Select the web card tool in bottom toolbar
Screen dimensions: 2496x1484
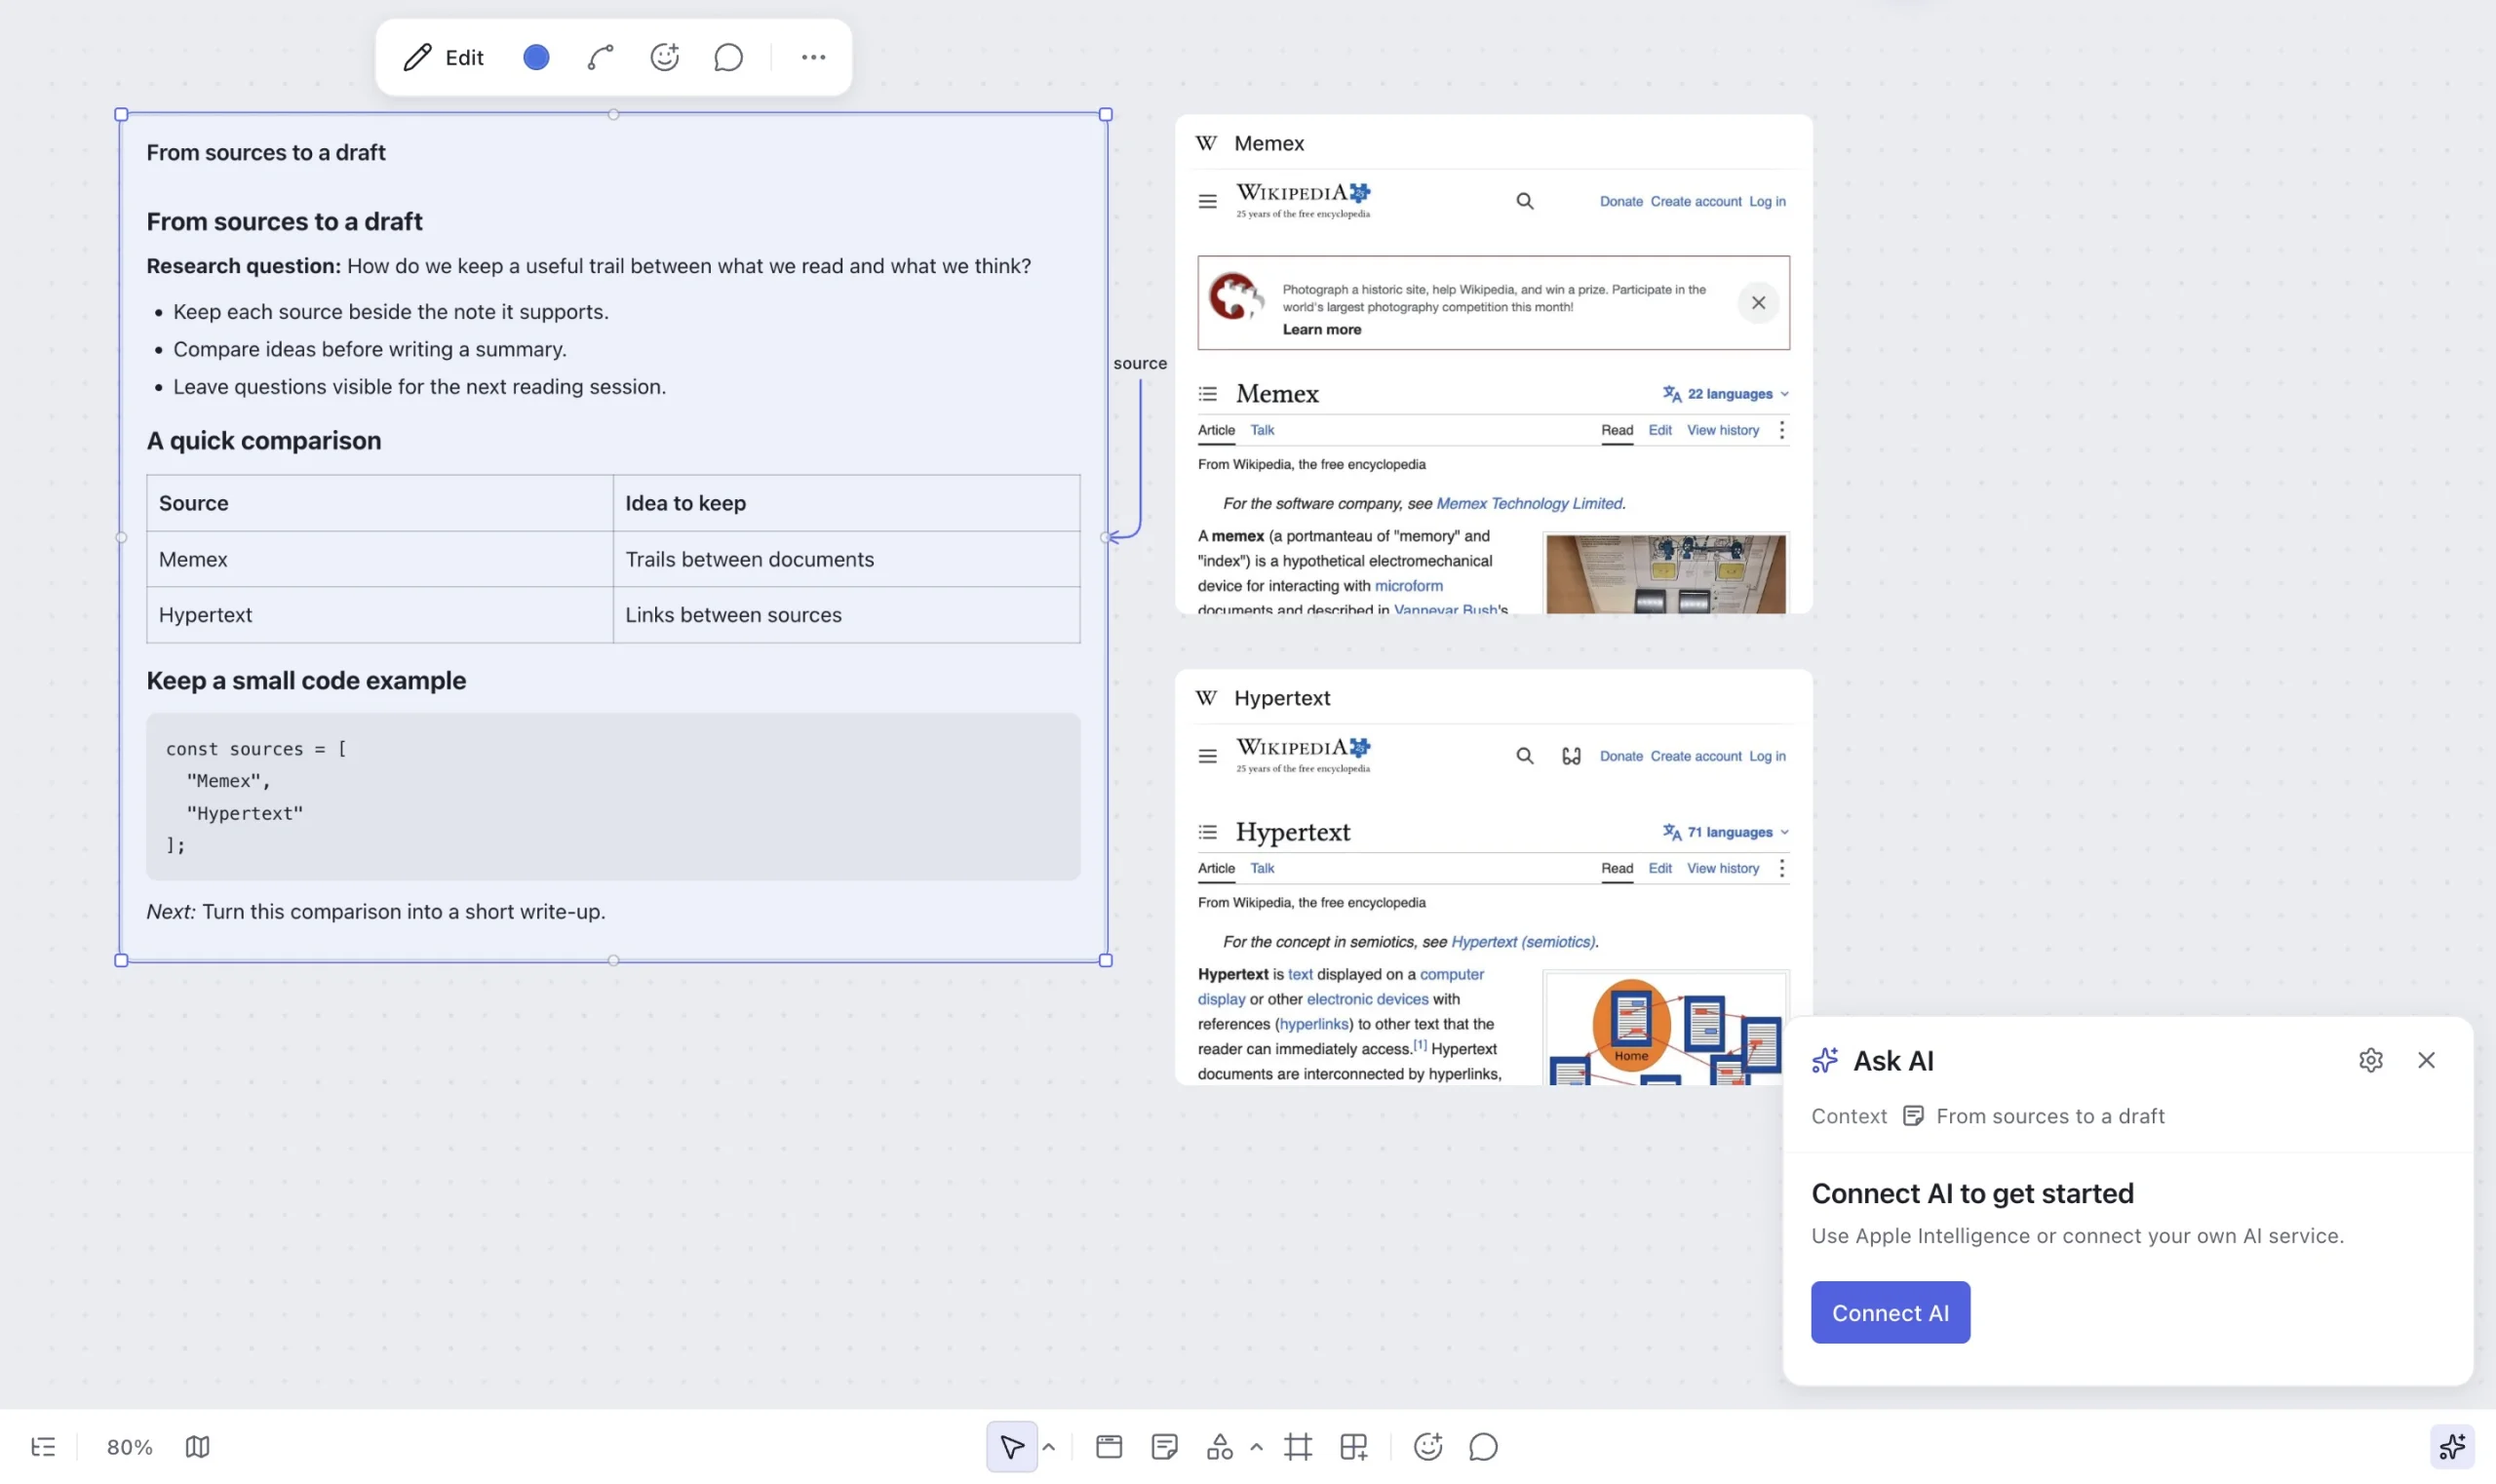pyautogui.click(x=1109, y=1447)
